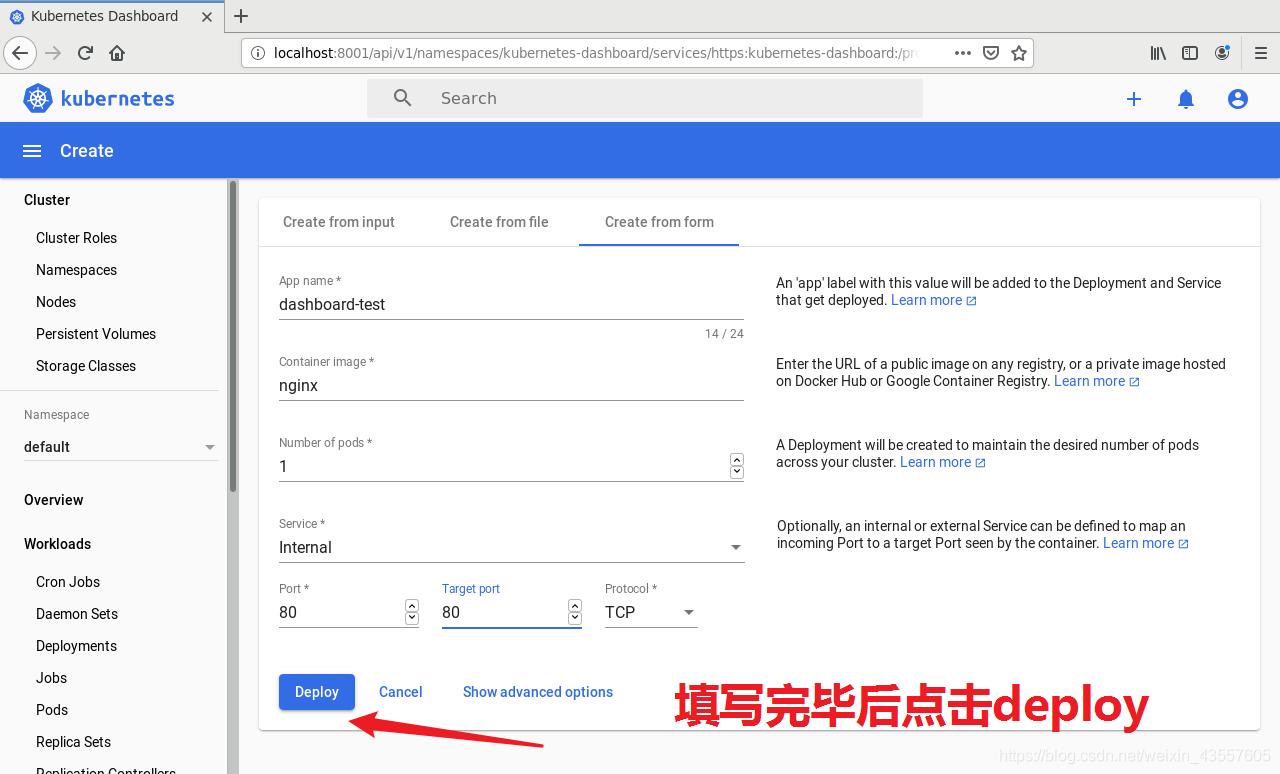Screen dimensions: 1280x774
Task: Open Persistent Volumes in sidebar
Action: point(96,334)
